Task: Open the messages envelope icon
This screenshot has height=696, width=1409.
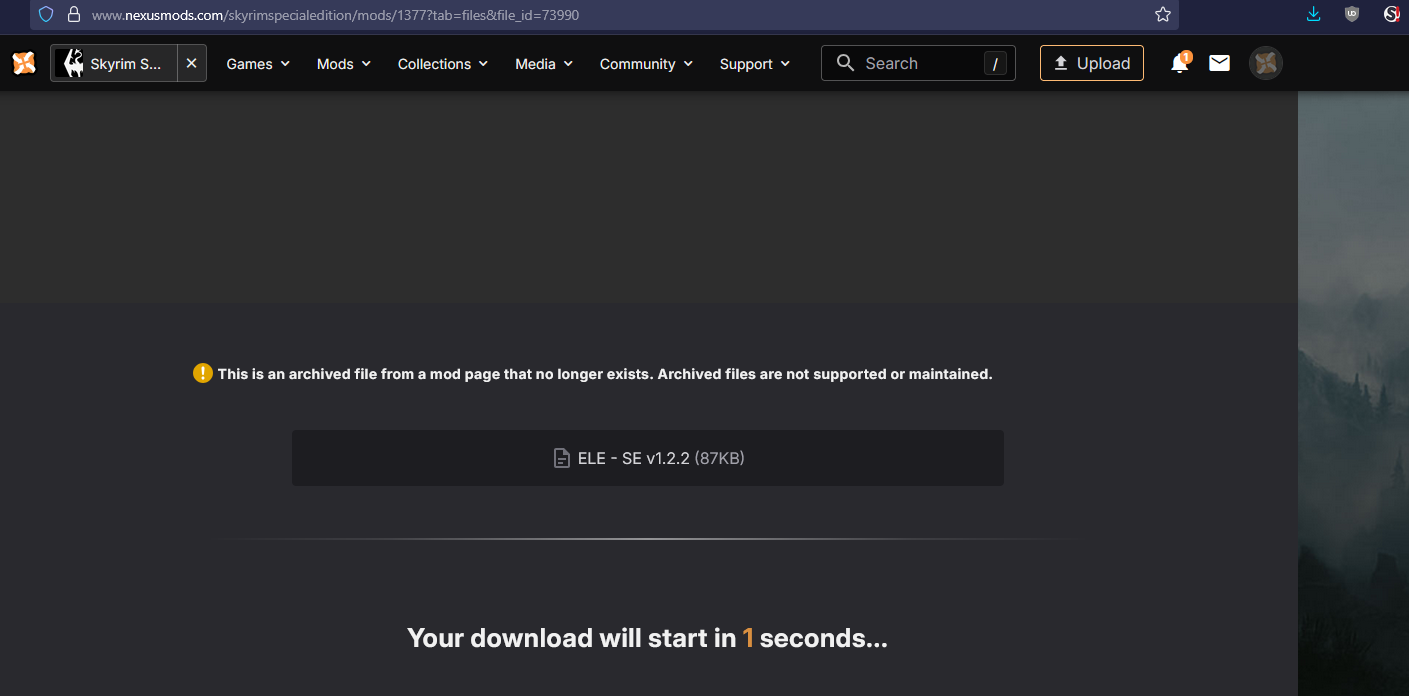Action: point(1219,63)
